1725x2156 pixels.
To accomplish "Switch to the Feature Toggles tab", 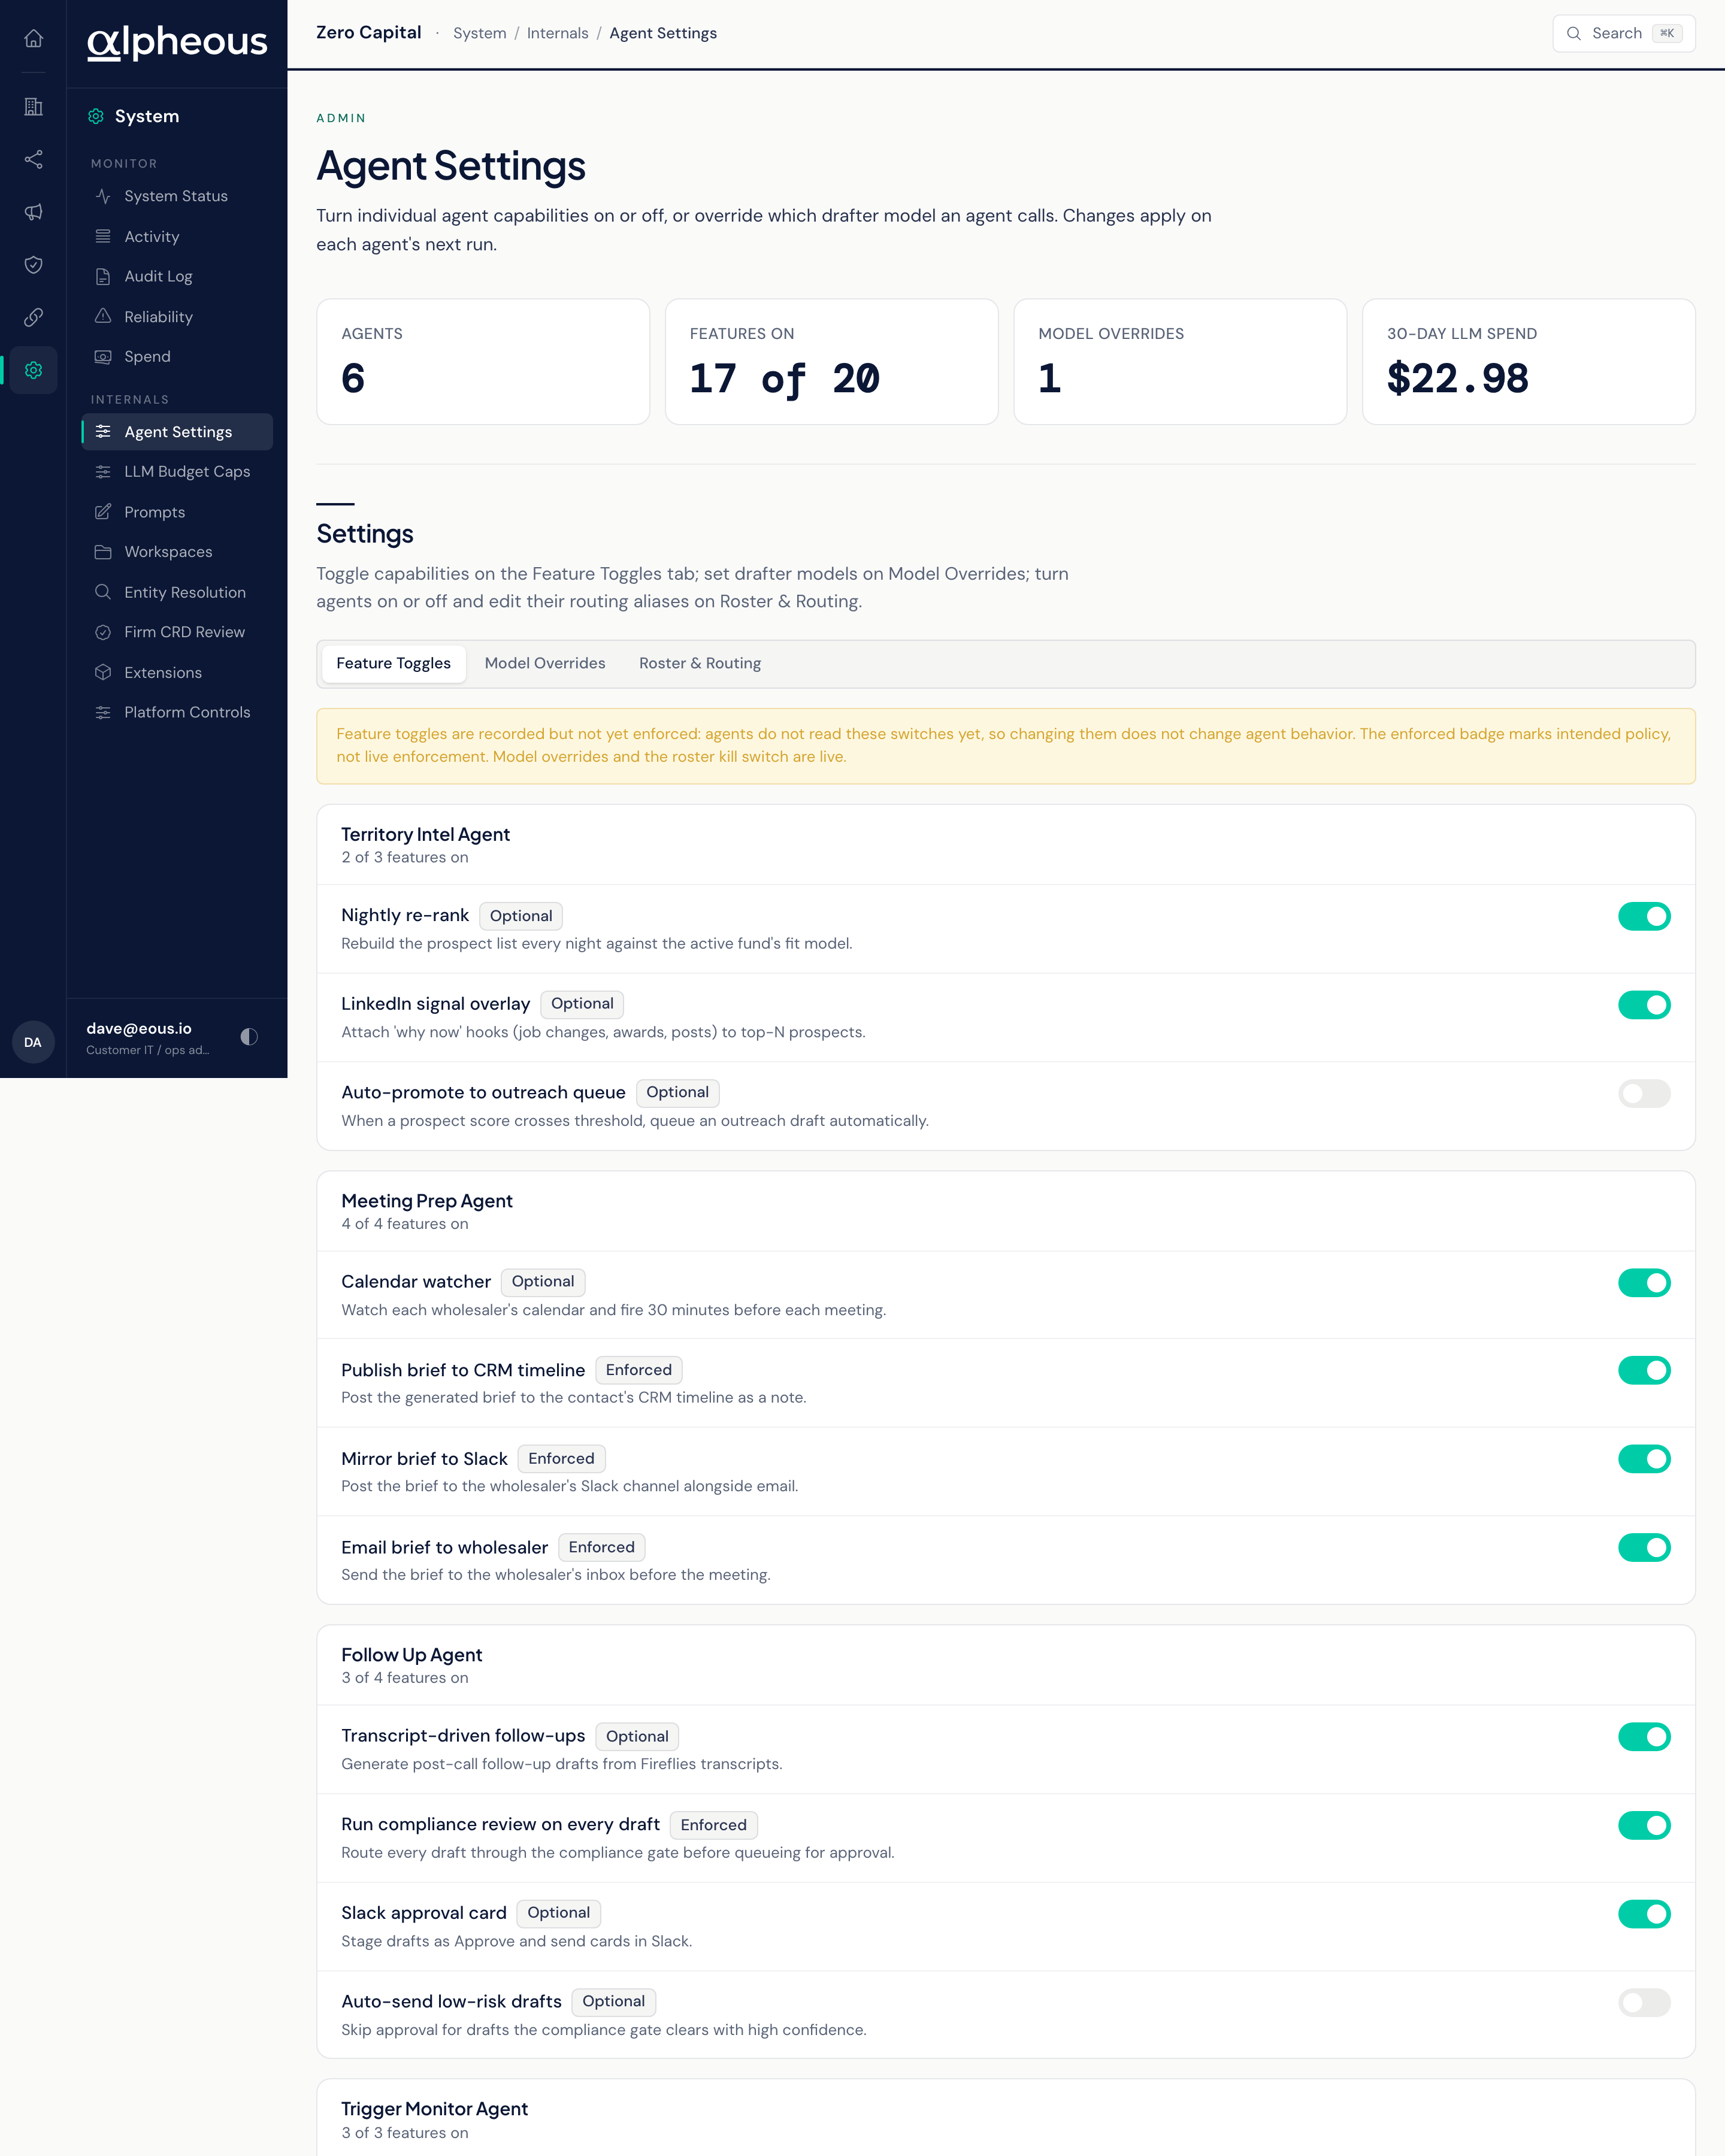I will [393, 663].
